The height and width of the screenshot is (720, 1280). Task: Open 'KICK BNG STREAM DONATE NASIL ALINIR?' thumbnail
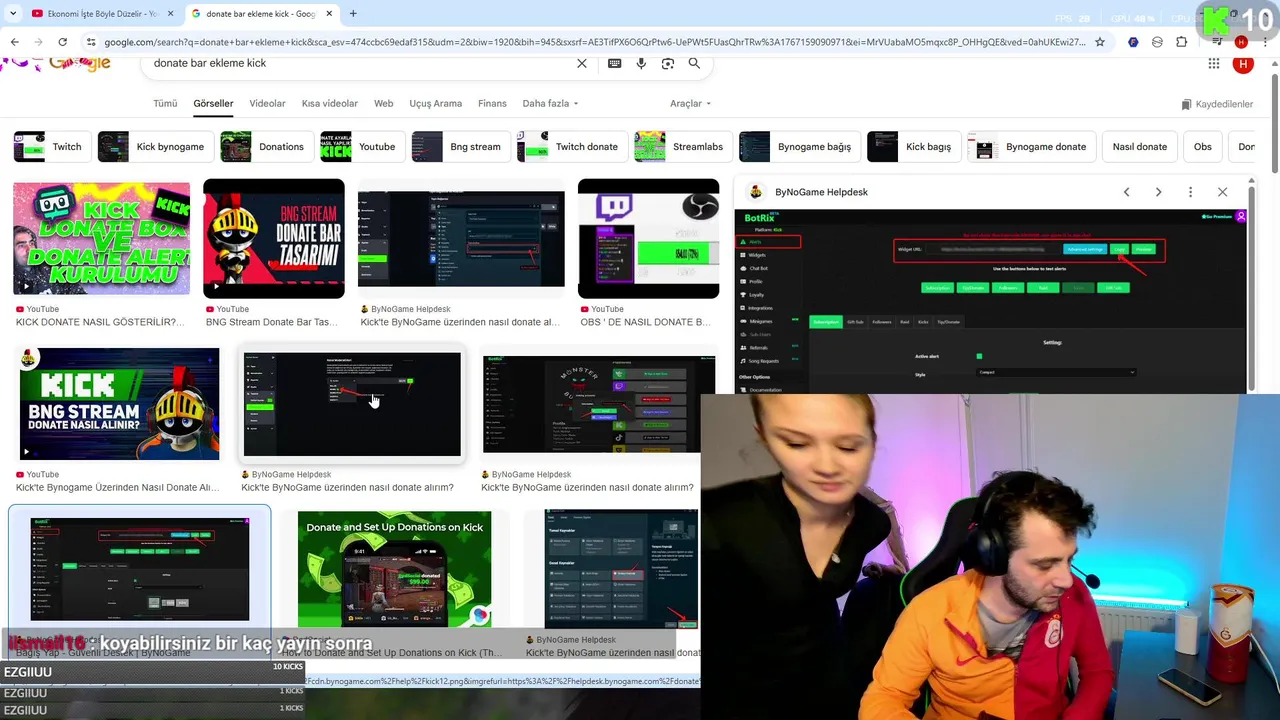119,404
